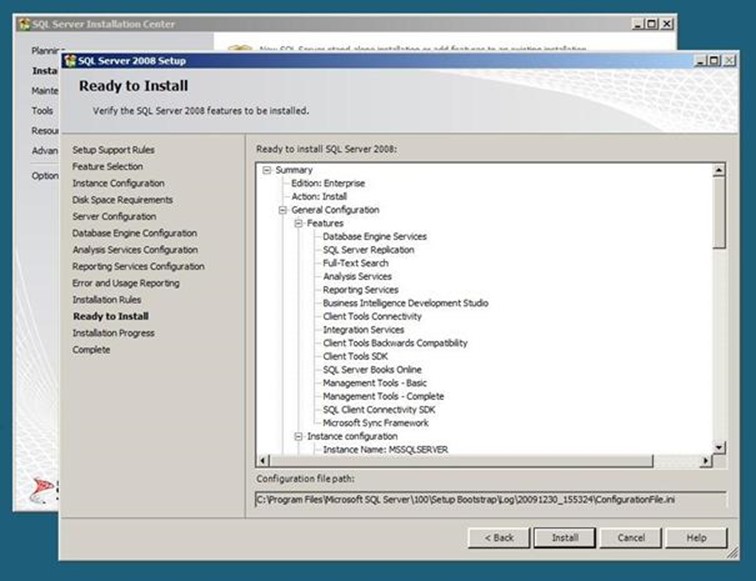Collapse the Instance configuration node
The image size is (756, 581).
click(298, 436)
